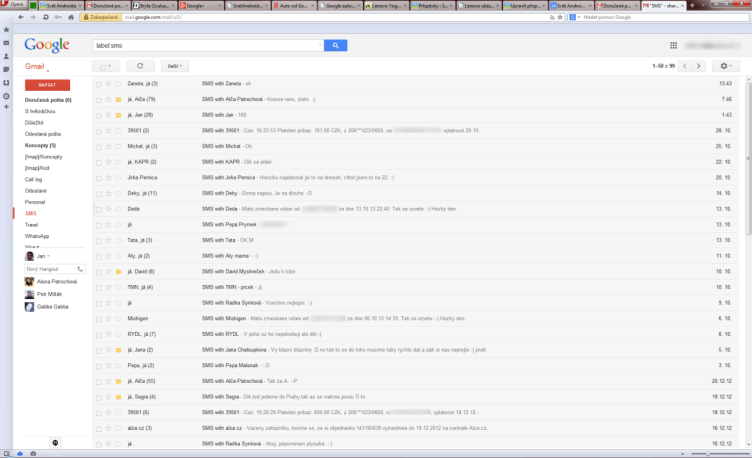Open the Opera bookmarks panel star
This screenshot has height=458, width=752.
pyautogui.click(x=6, y=30)
